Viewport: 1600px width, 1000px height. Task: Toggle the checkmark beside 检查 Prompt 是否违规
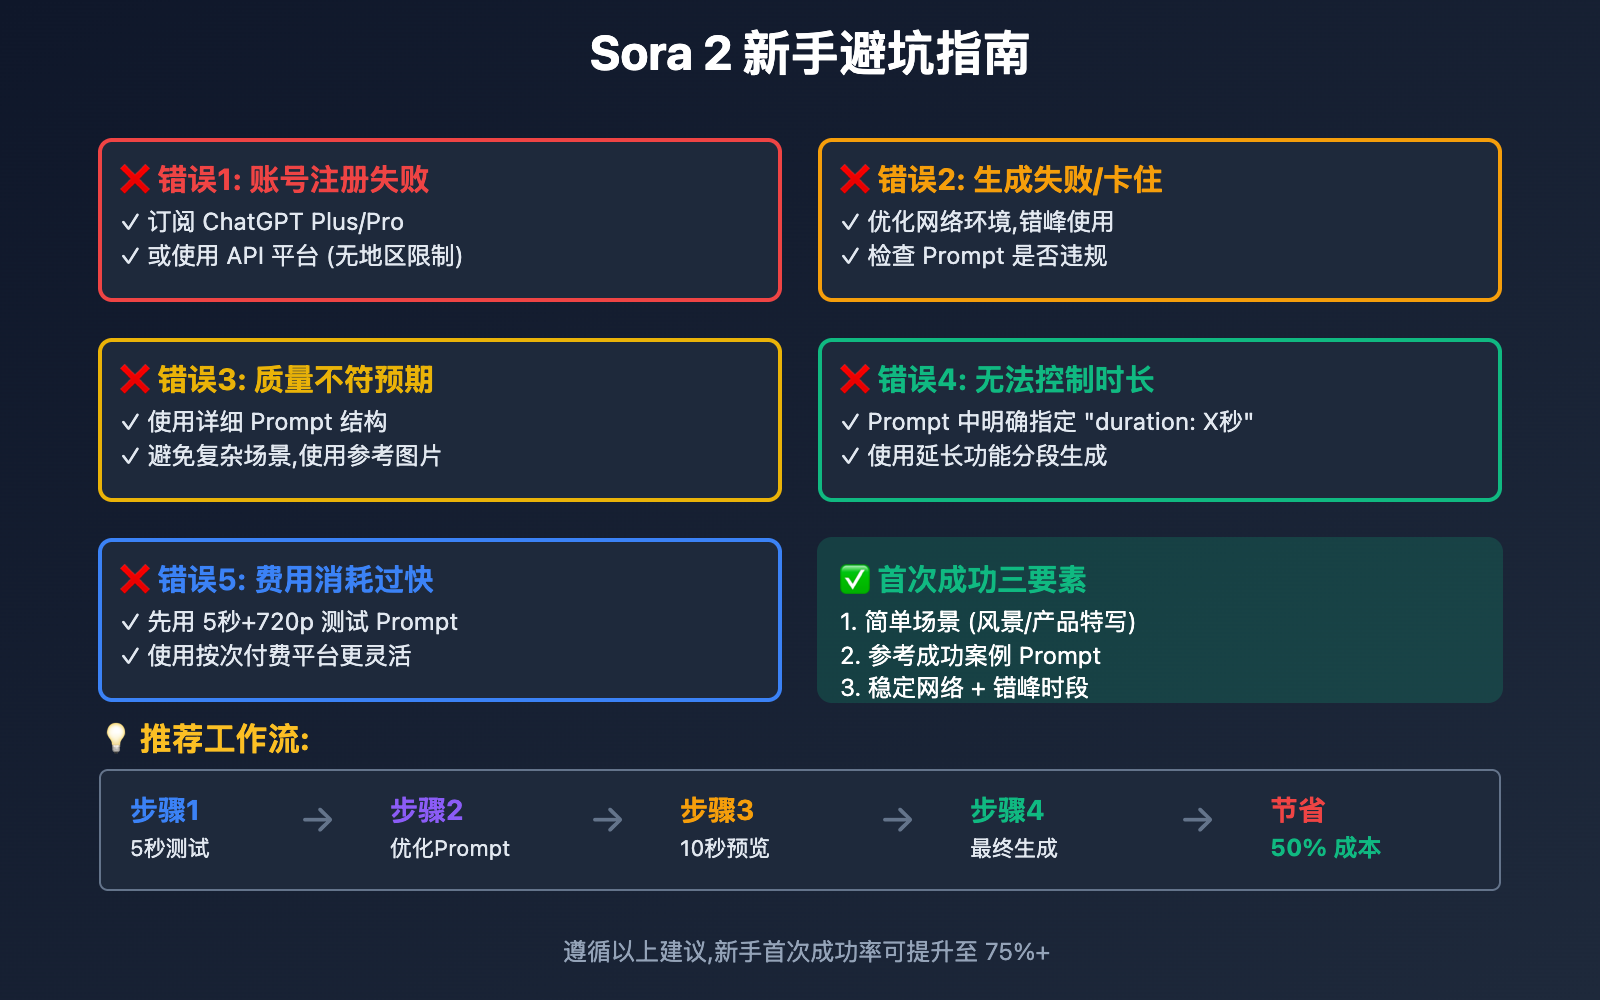[x=850, y=256]
